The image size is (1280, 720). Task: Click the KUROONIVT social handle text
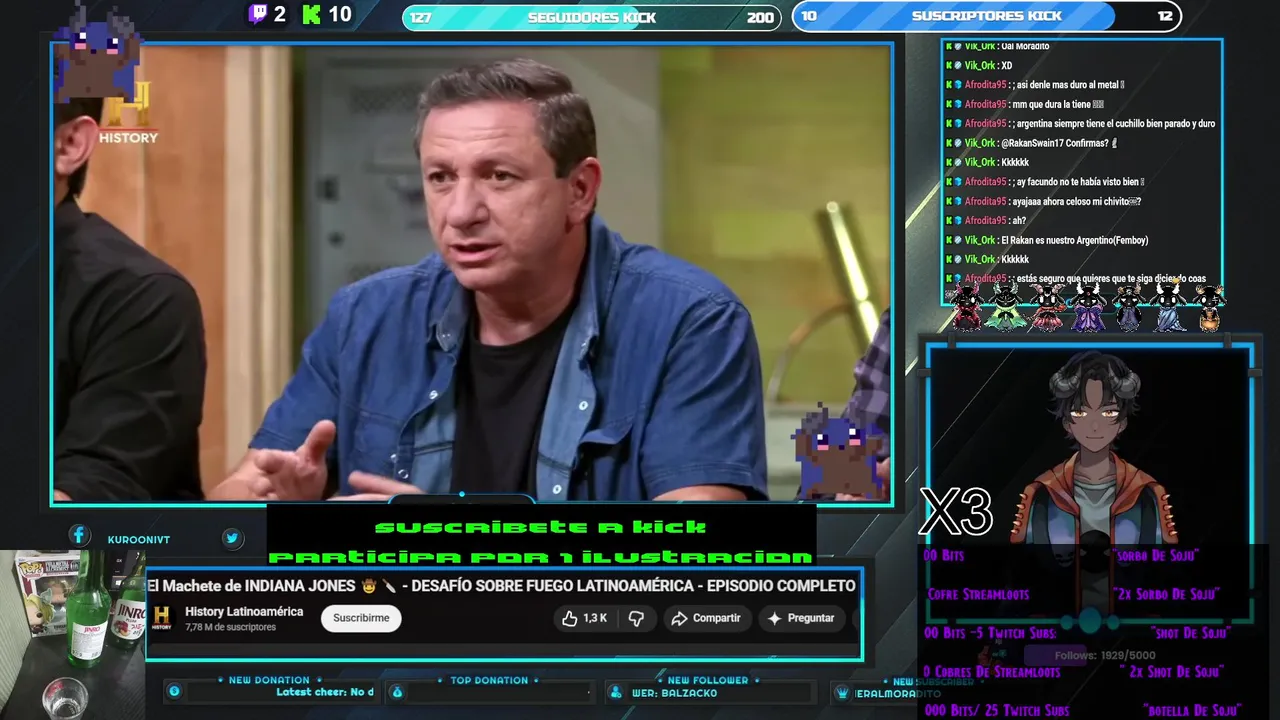pyautogui.click(x=138, y=540)
